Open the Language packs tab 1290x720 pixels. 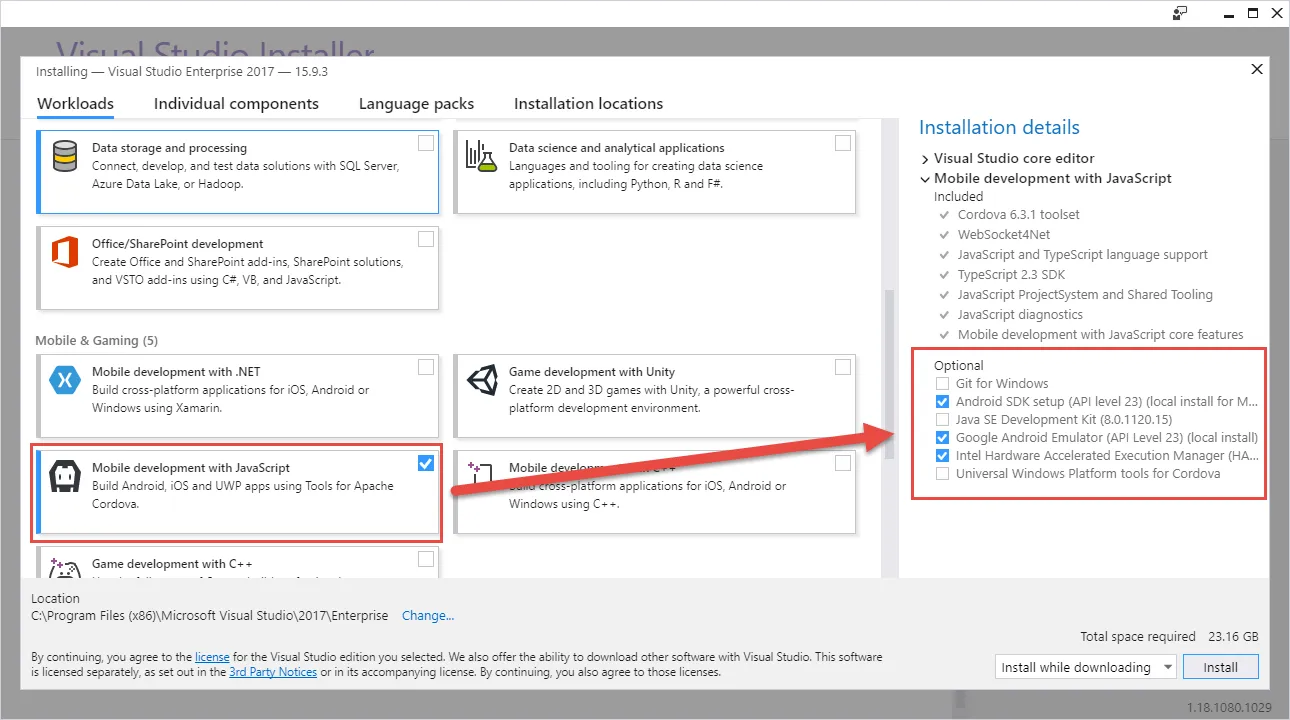(416, 104)
